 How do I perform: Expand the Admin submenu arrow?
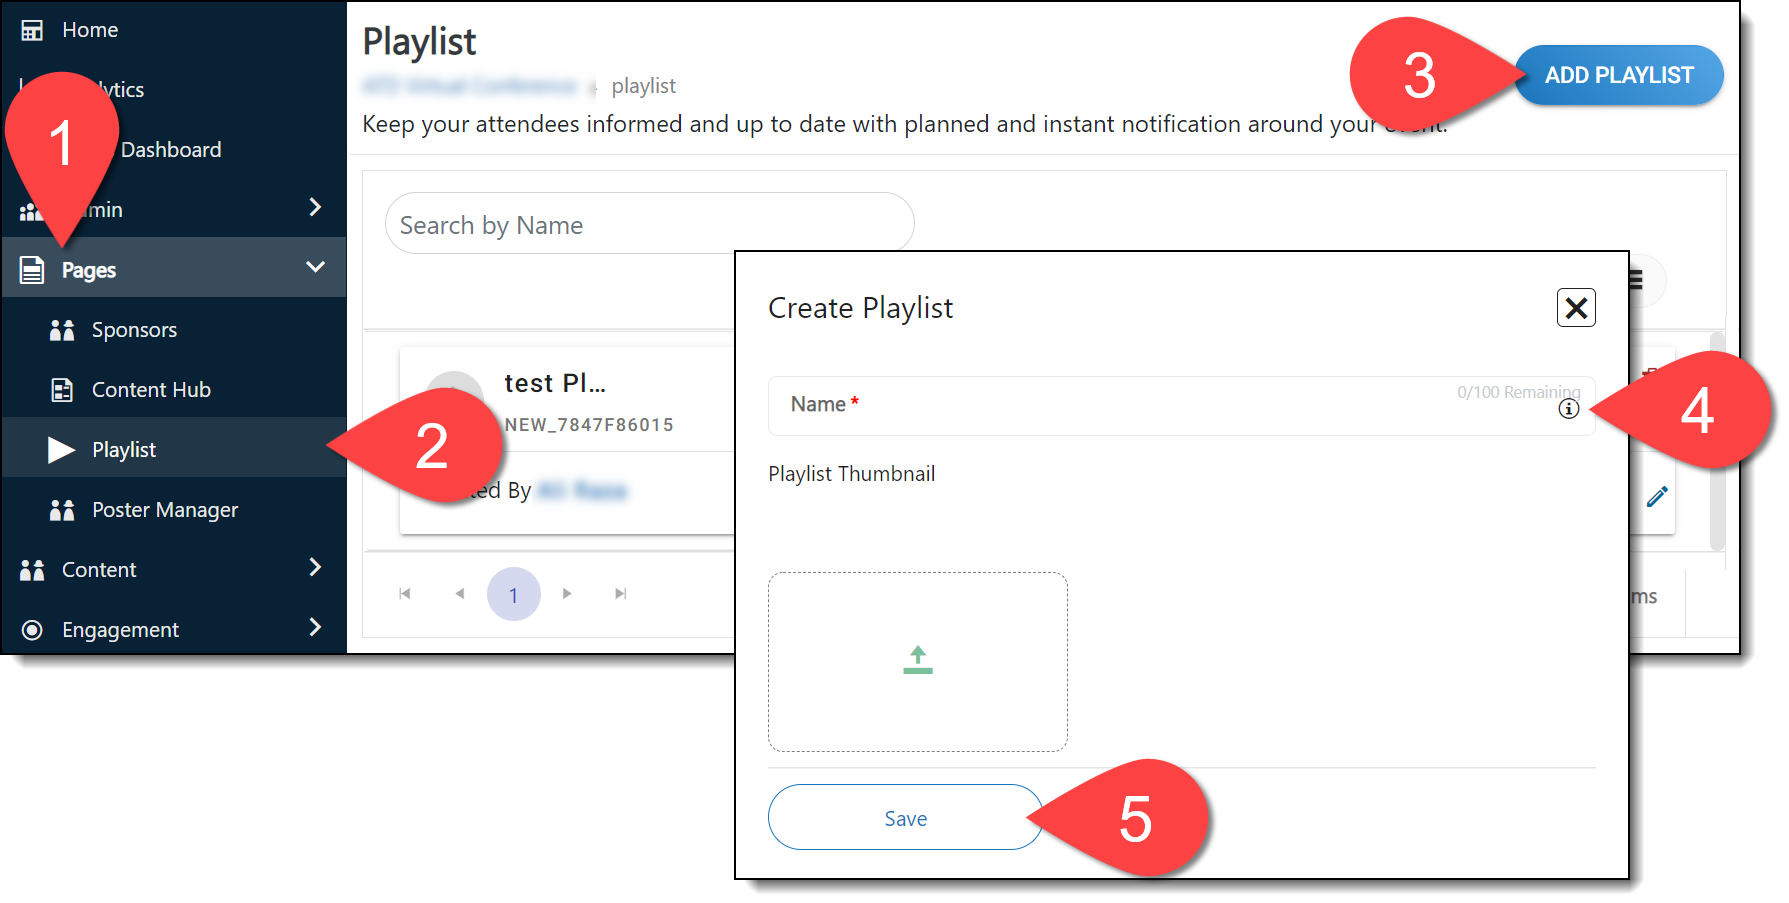point(315,207)
